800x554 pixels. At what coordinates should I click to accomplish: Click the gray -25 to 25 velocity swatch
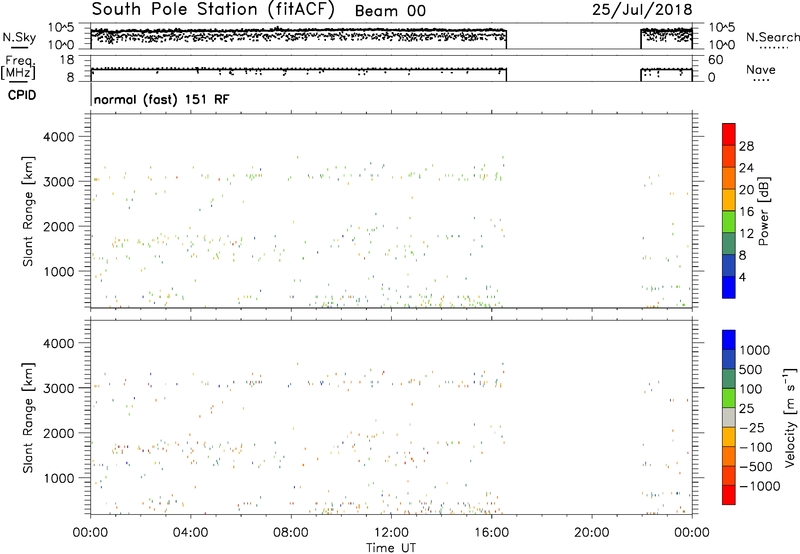tap(729, 418)
